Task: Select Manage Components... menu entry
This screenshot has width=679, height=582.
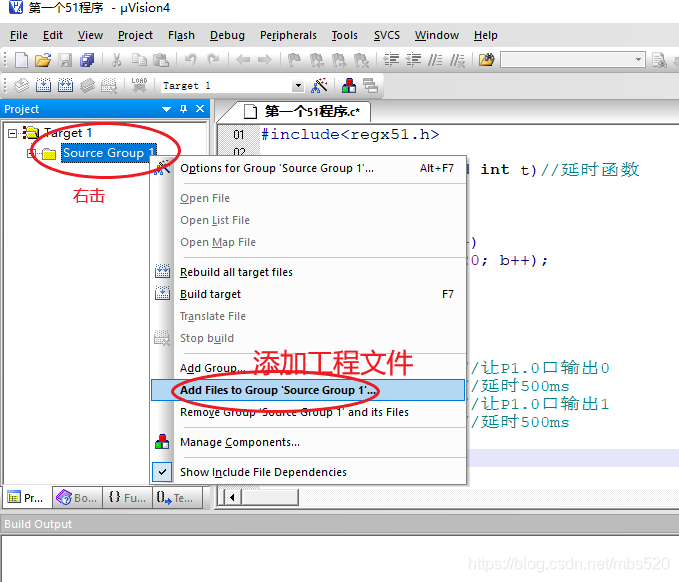Action: [x=308, y=442]
